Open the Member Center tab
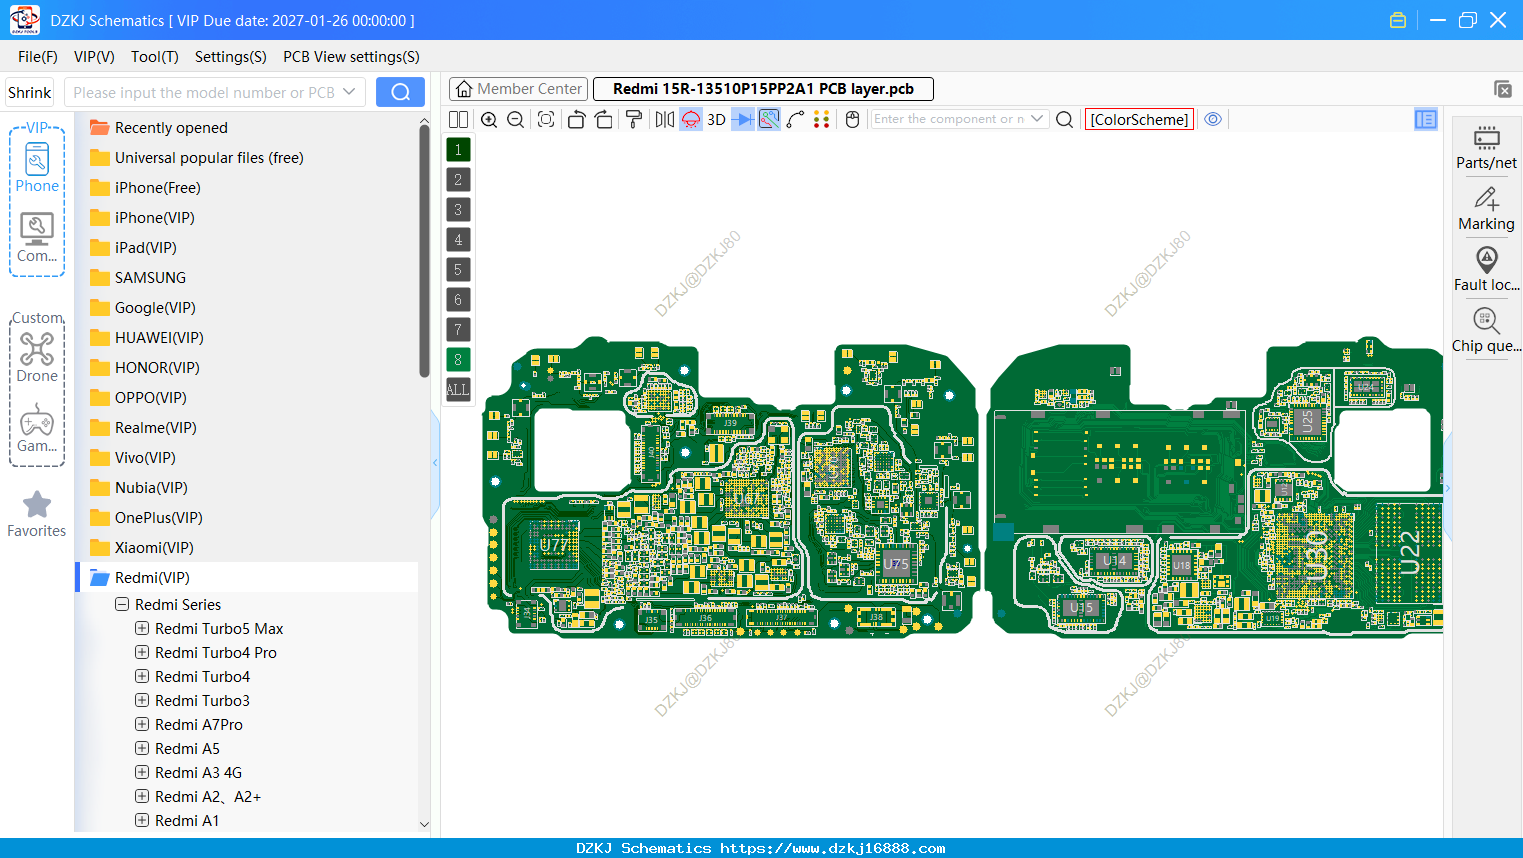This screenshot has width=1523, height=858. click(519, 89)
